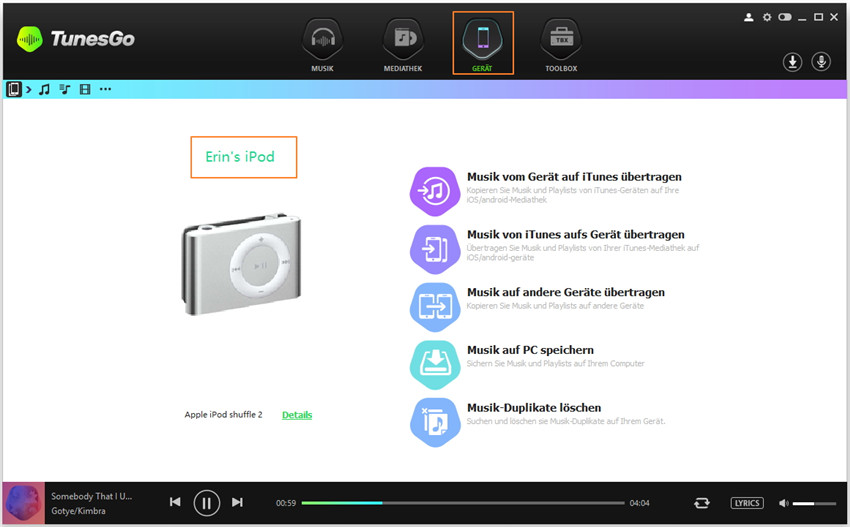Pause the current song
The image size is (850, 527).
click(206, 502)
